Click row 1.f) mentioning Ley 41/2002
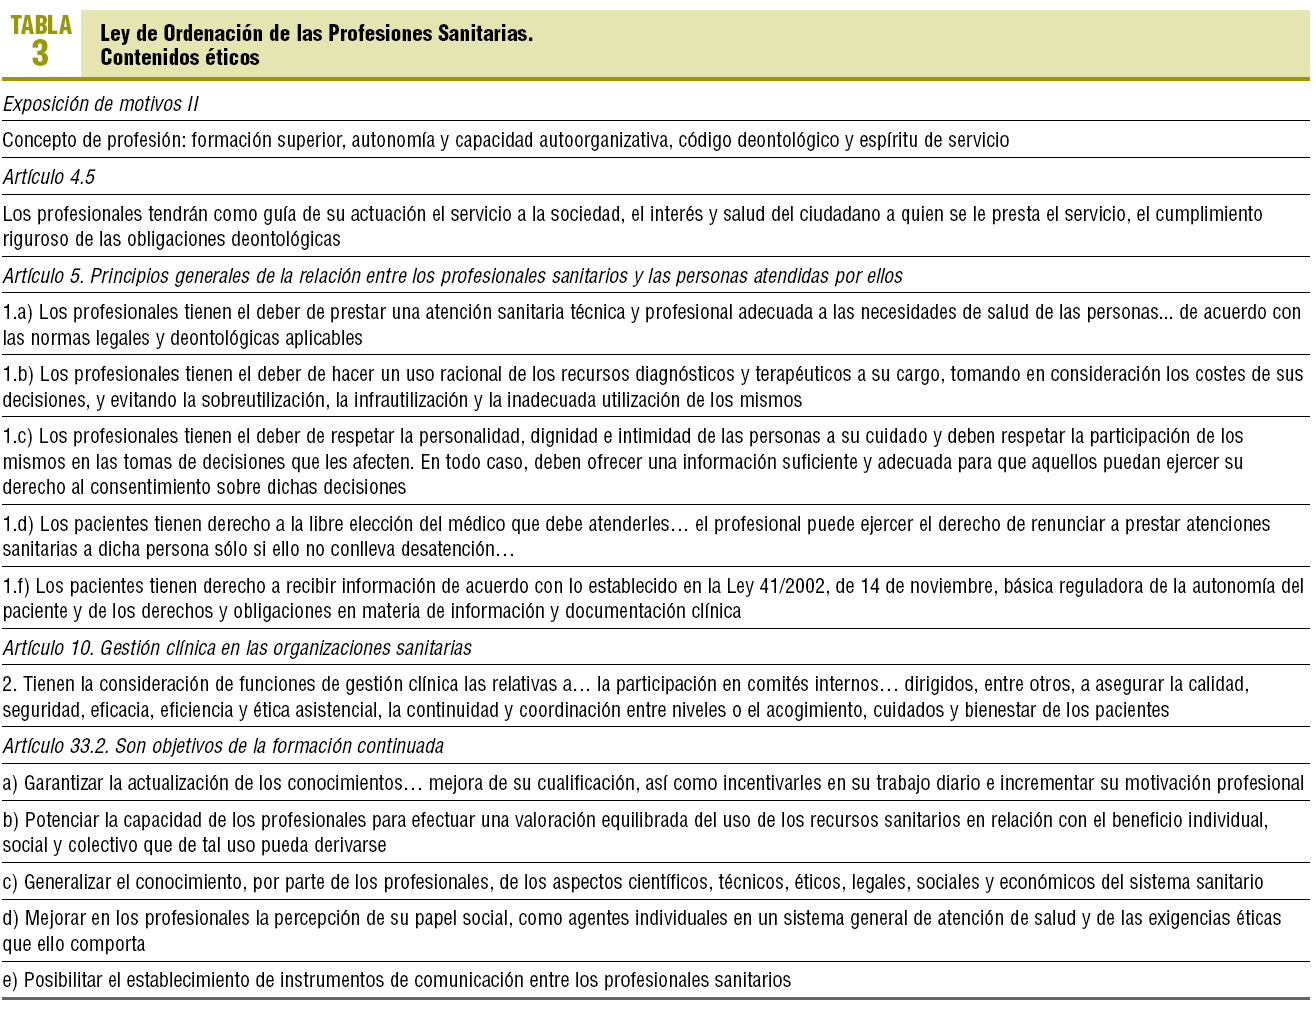 pos(652,598)
